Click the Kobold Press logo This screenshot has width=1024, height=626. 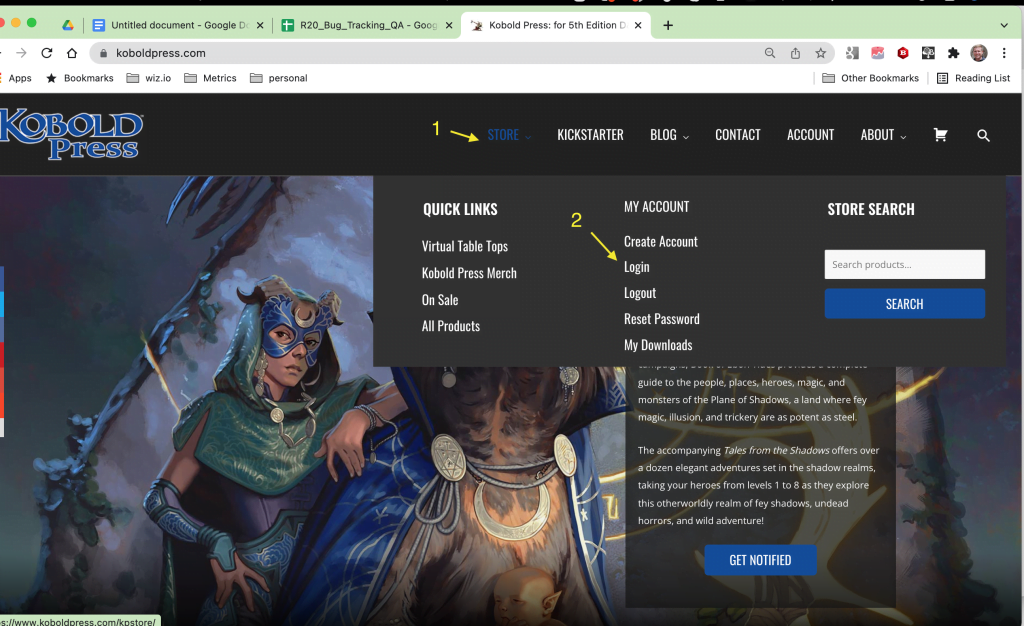pos(71,134)
